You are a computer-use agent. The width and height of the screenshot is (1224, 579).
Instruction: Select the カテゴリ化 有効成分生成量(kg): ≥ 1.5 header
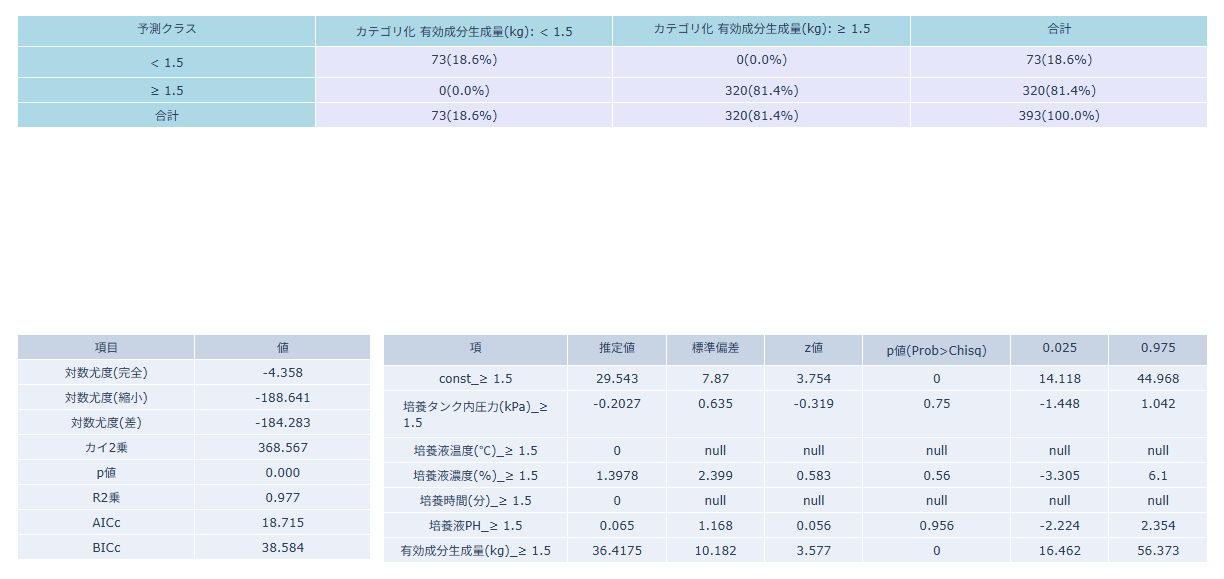coord(761,29)
